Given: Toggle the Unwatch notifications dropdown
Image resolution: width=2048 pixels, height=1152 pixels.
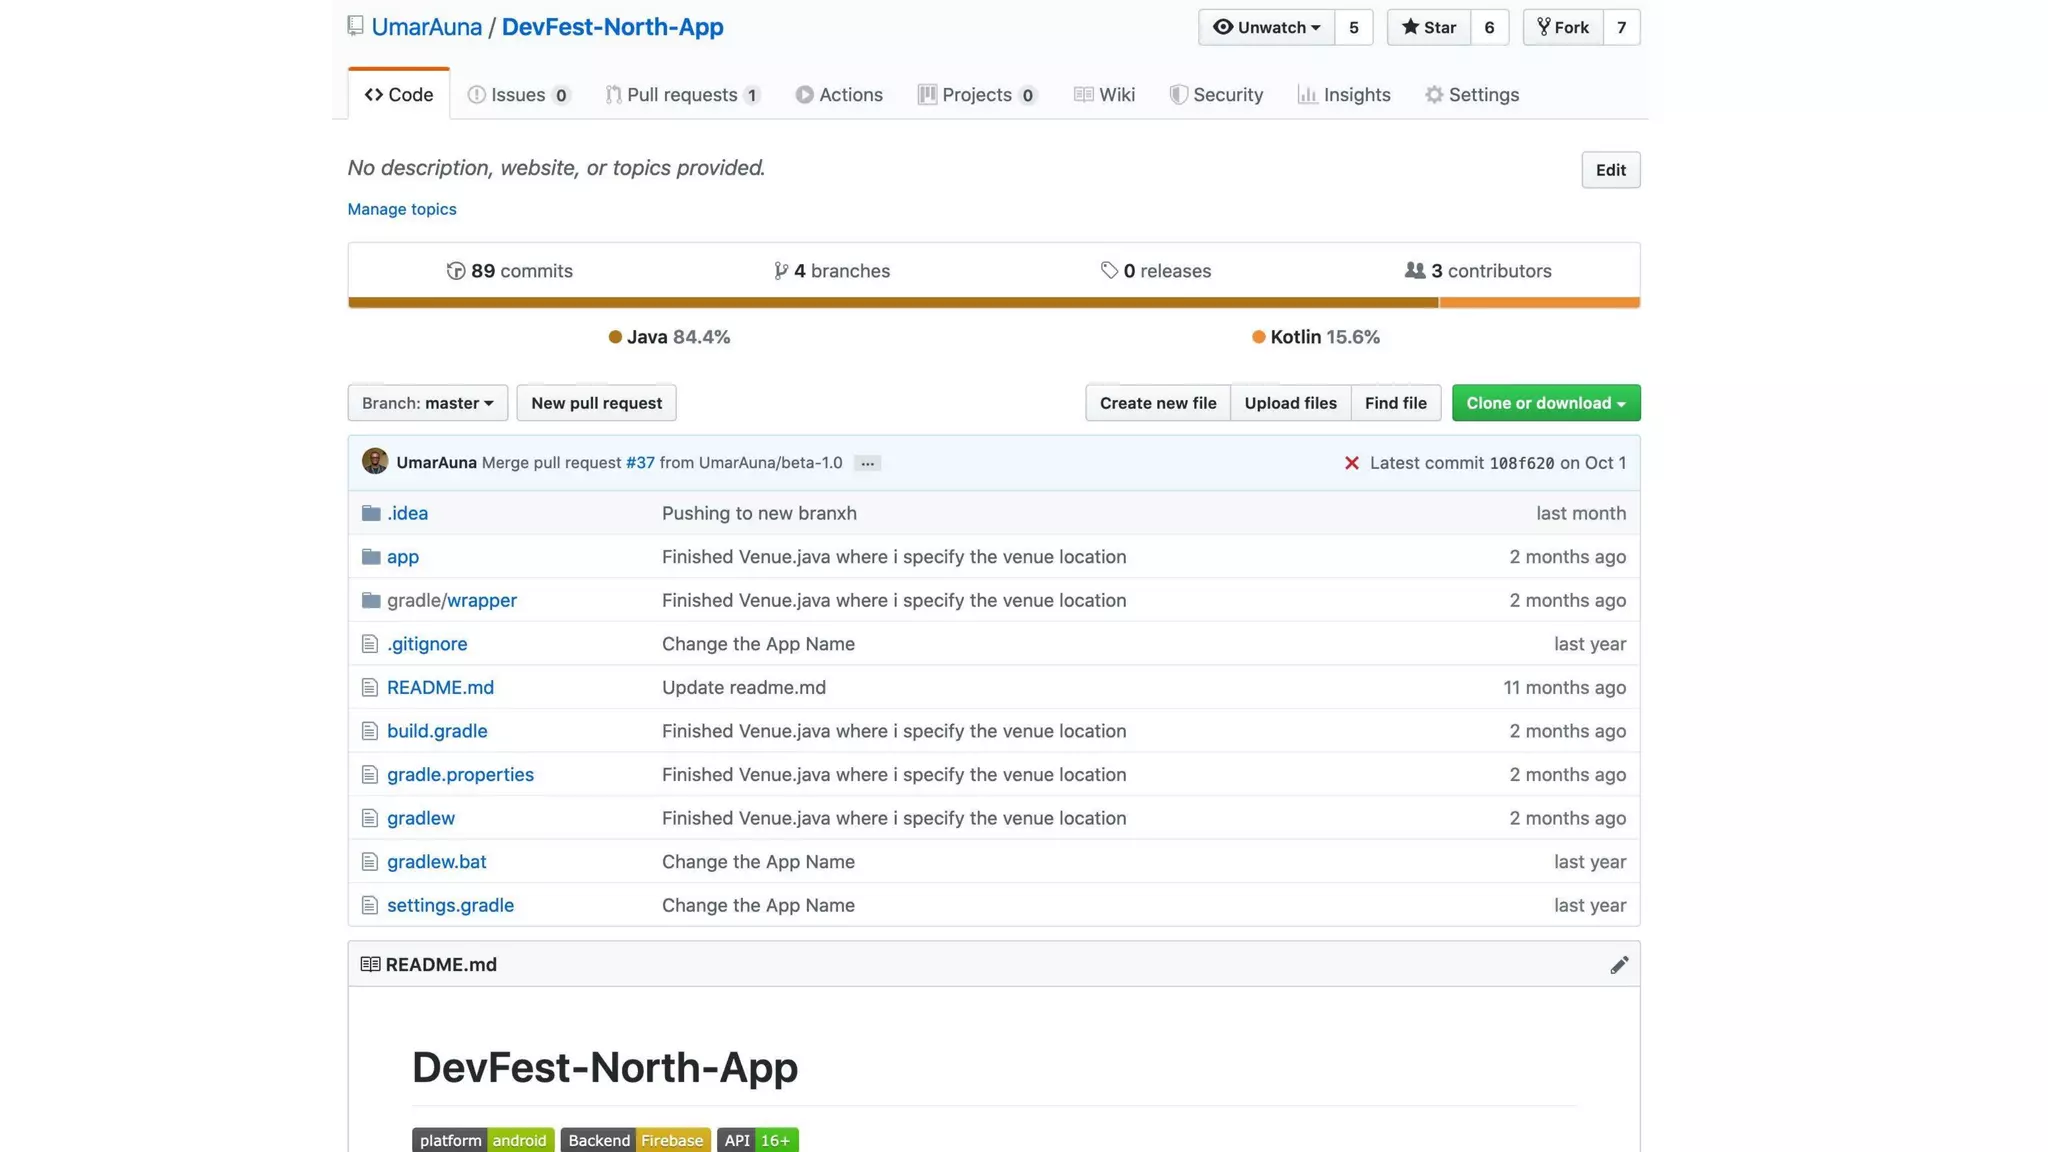Looking at the screenshot, I should tap(1266, 28).
